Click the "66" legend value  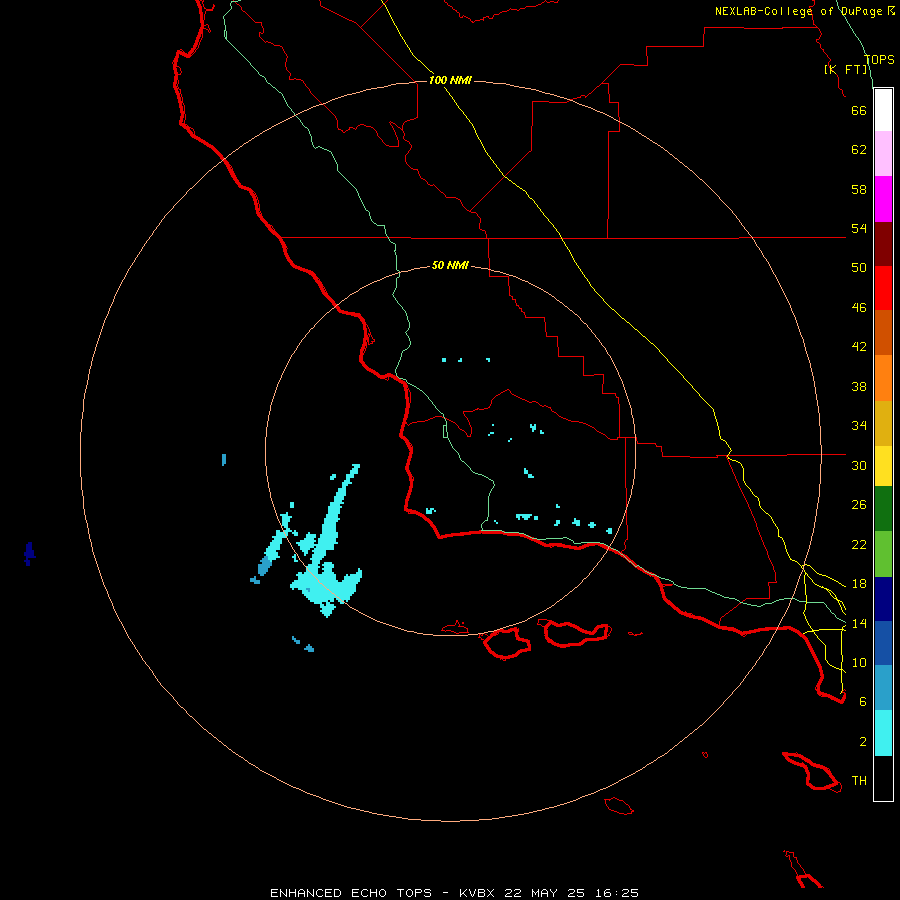tap(859, 110)
